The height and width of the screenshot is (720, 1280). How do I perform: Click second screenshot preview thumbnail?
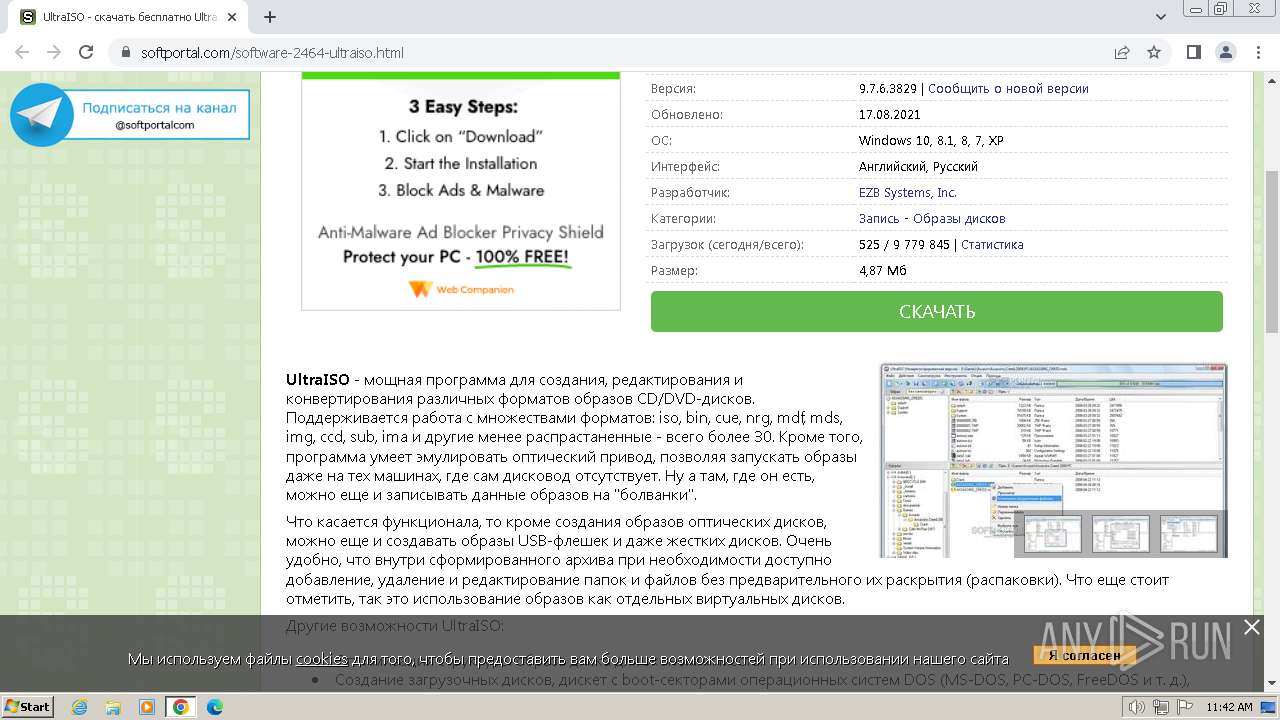[x=1120, y=533]
